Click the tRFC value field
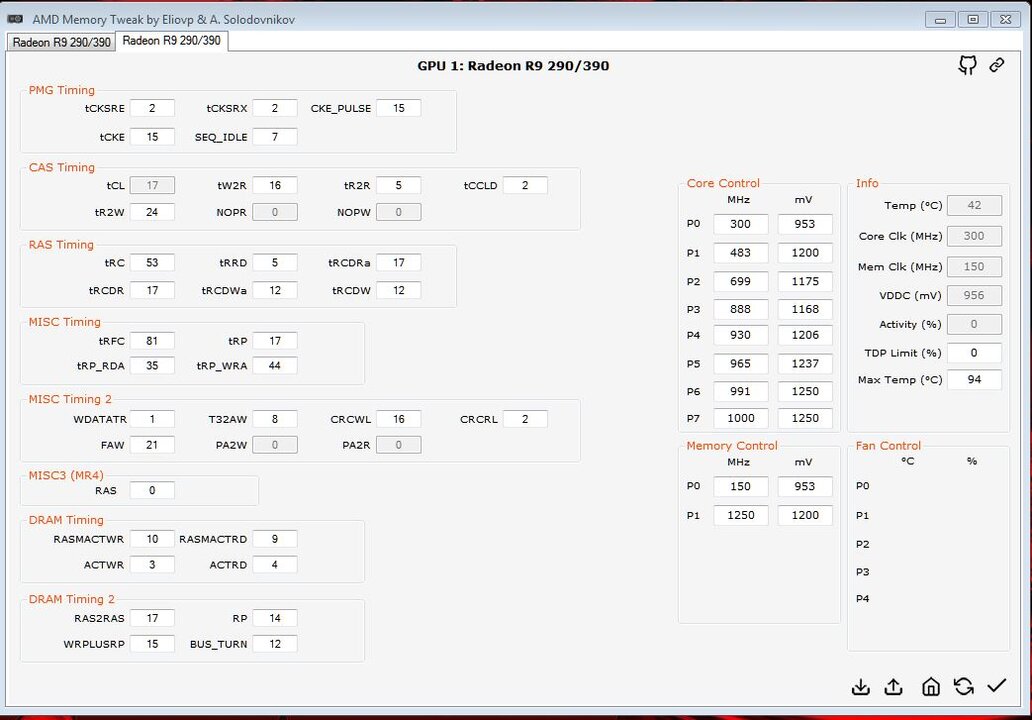This screenshot has width=1032, height=720. pos(152,341)
